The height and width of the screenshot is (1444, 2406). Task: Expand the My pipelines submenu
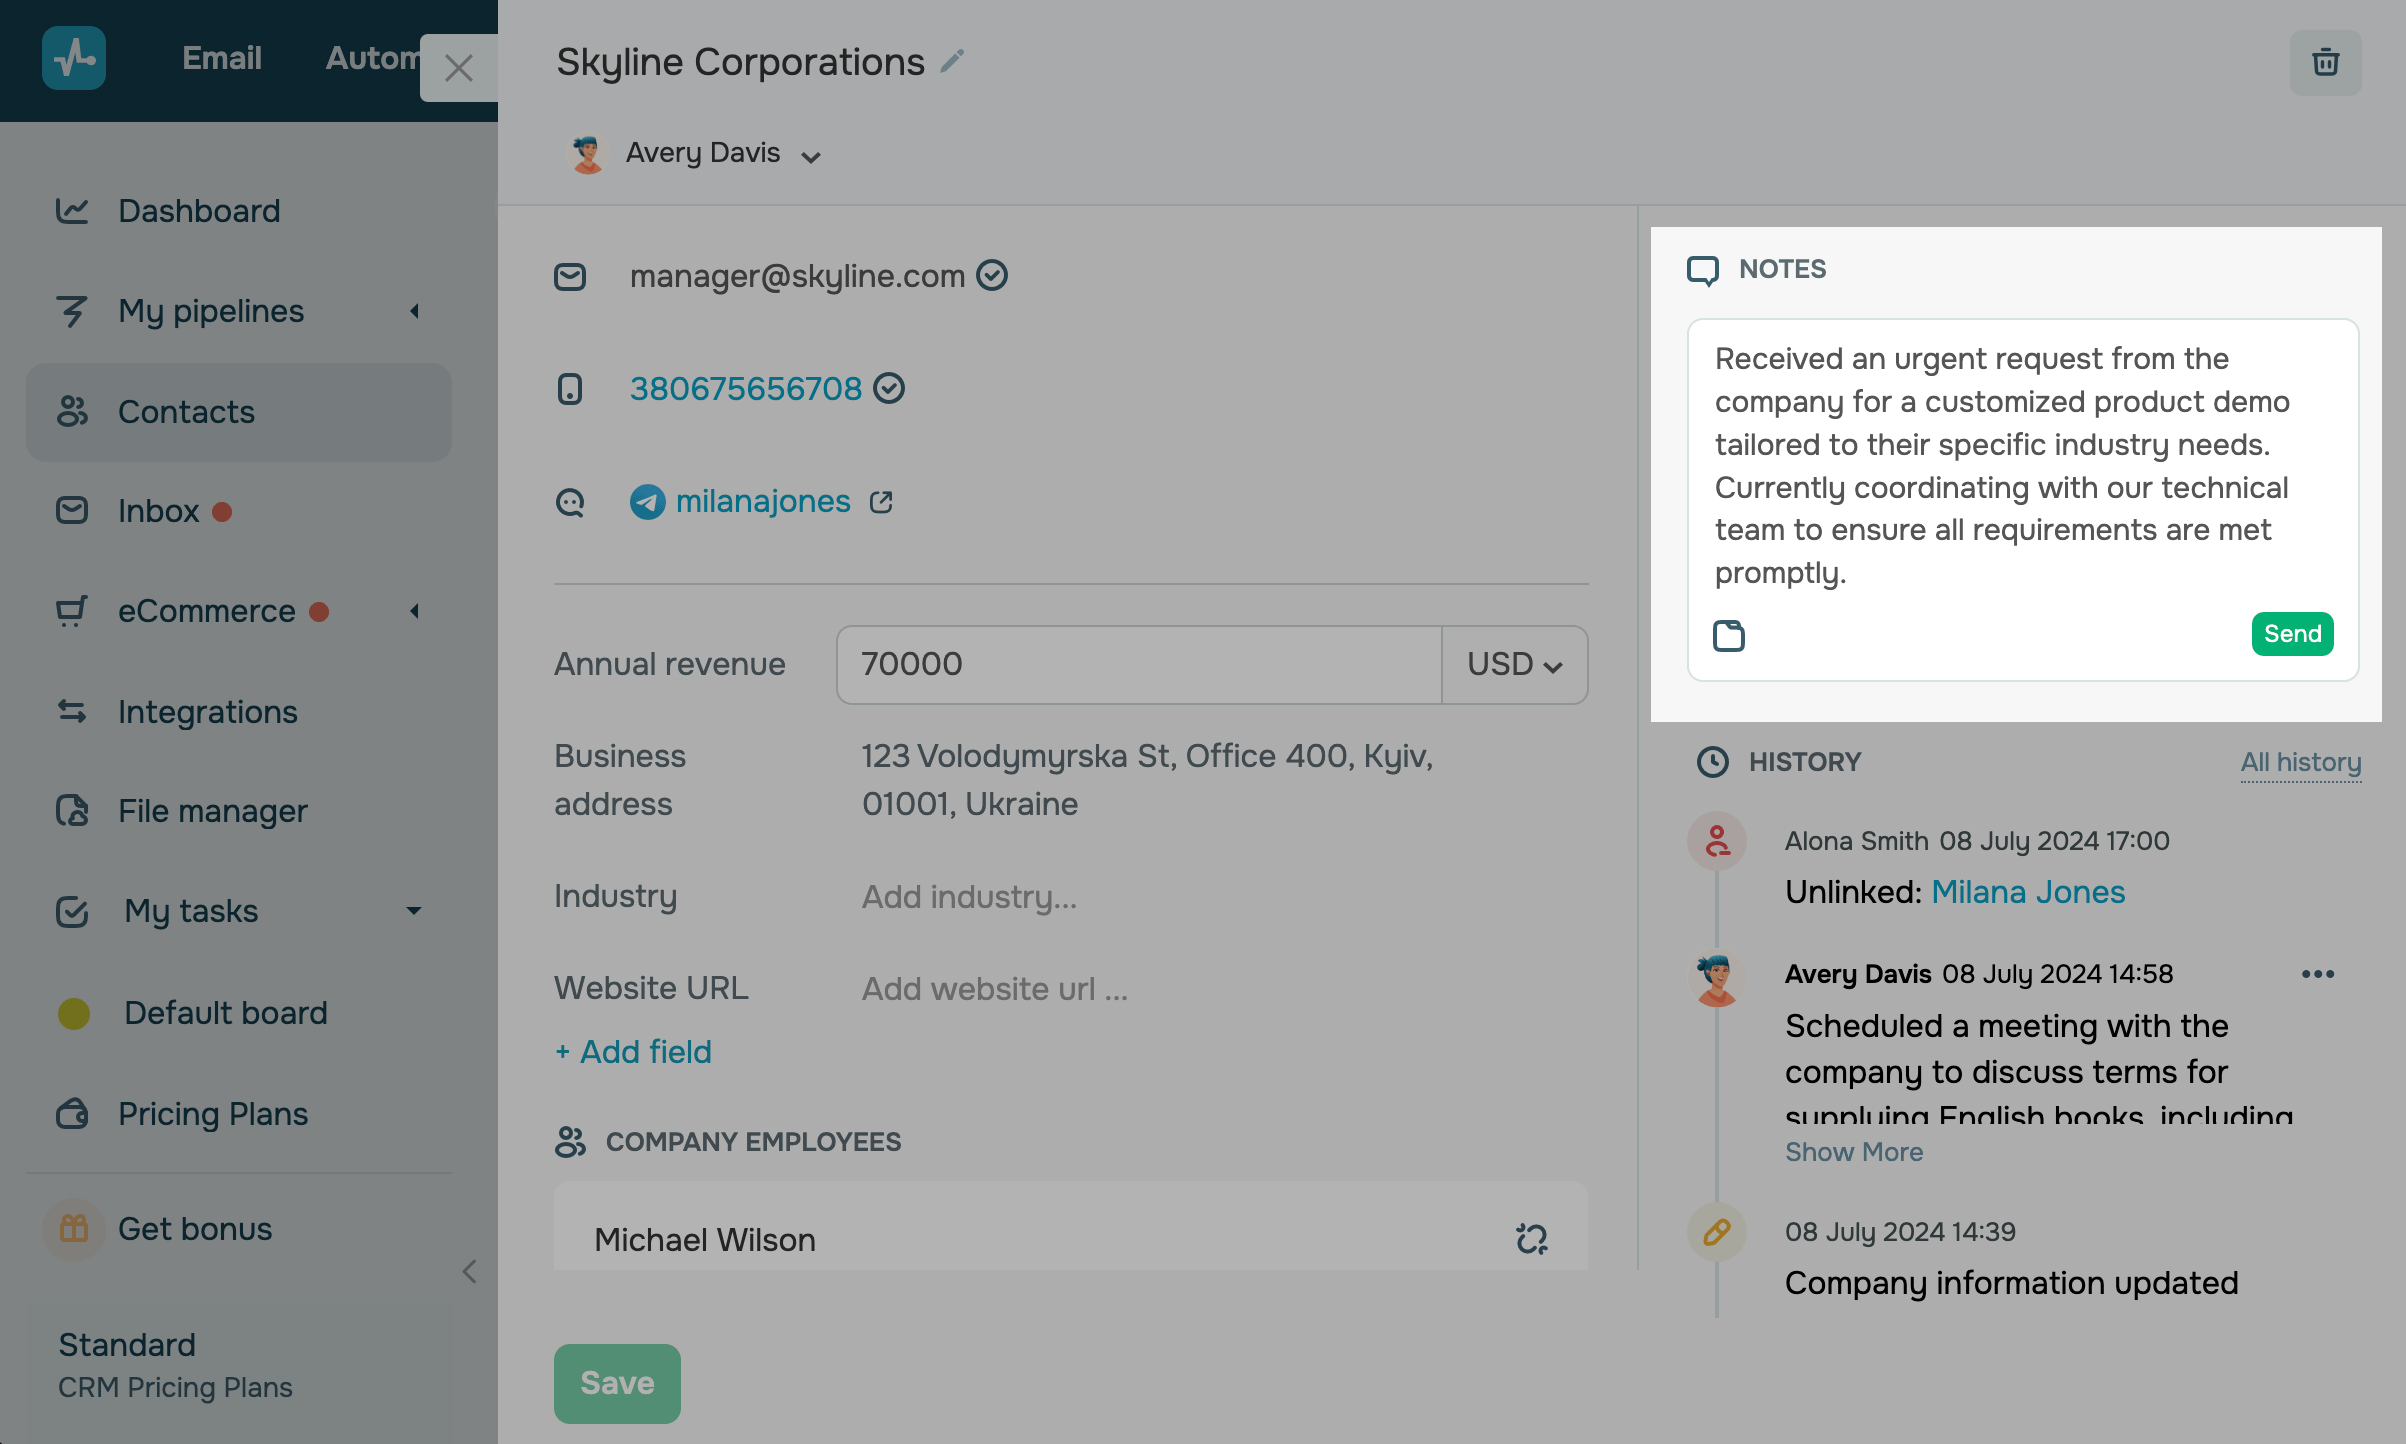(414, 311)
